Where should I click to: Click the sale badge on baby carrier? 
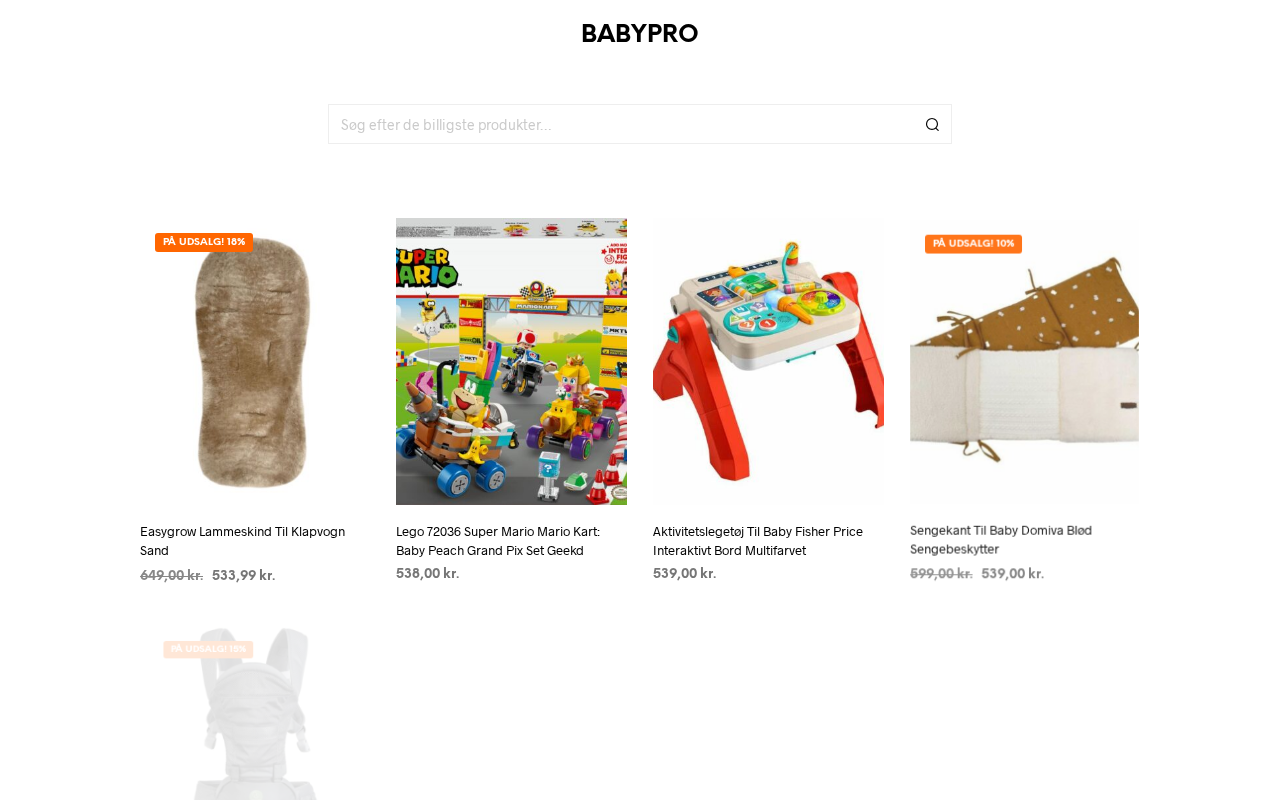click(x=208, y=649)
